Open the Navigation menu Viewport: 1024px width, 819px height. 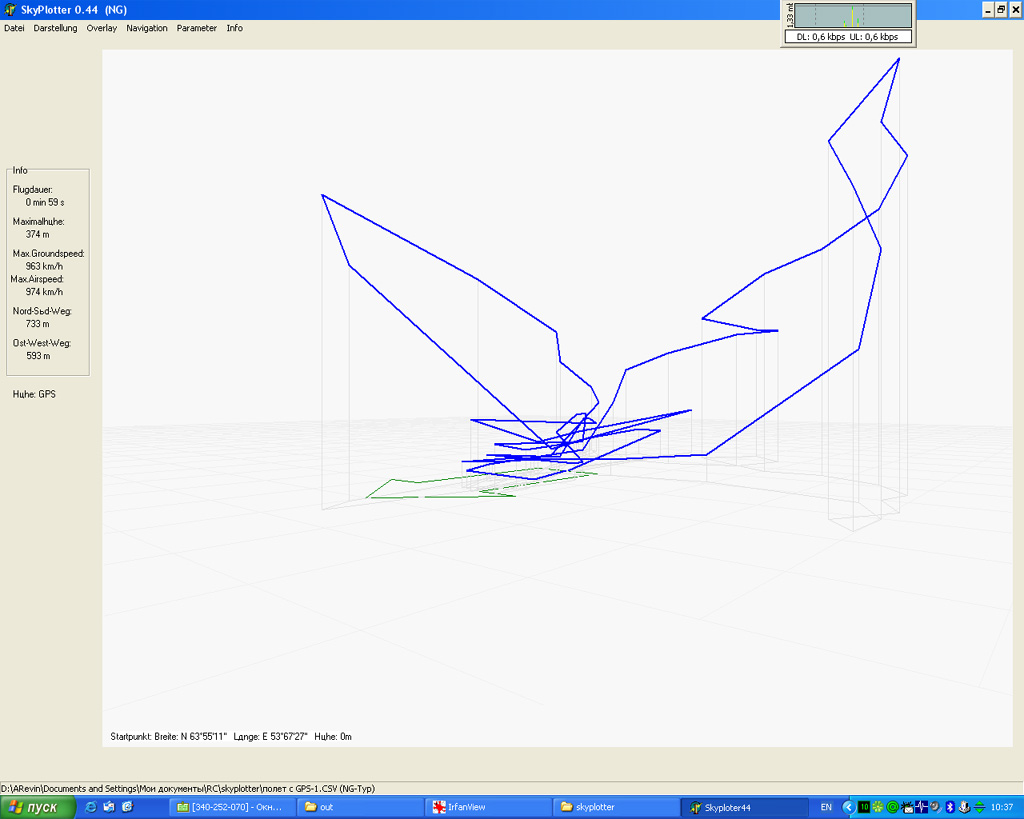pyautogui.click(x=147, y=28)
